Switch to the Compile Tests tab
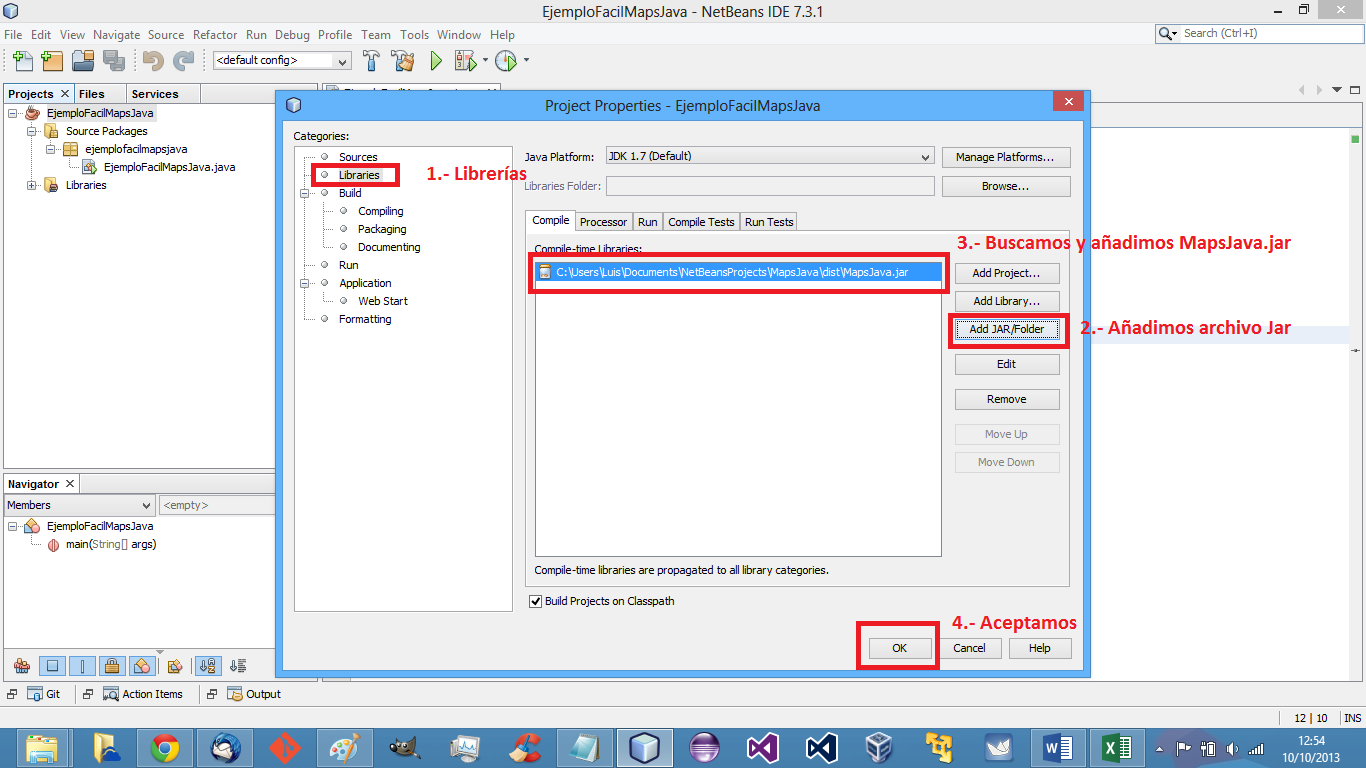Image resolution: width=1366 pixels, height=768 pixels. click(701, 222)
